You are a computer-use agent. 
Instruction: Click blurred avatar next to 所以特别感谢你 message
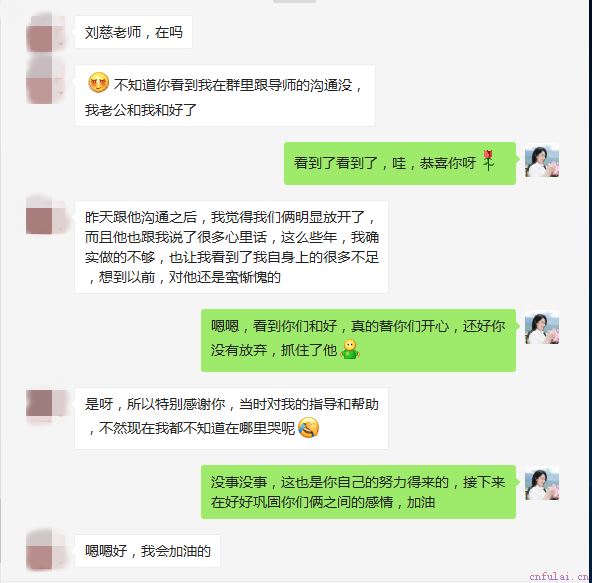pyautogui.click(x=46, y=406)
